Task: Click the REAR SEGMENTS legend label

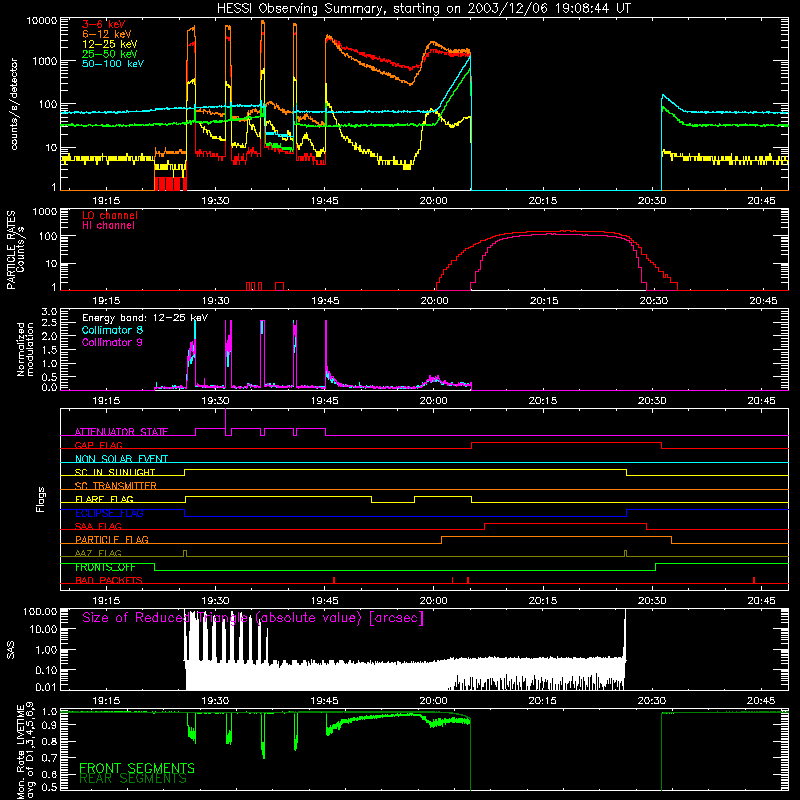Action: (133, 779)
